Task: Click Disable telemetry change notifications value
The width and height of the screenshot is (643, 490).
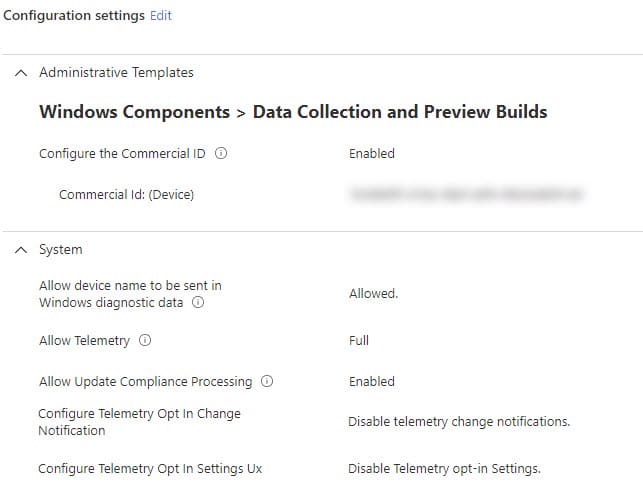Action: 459,422
